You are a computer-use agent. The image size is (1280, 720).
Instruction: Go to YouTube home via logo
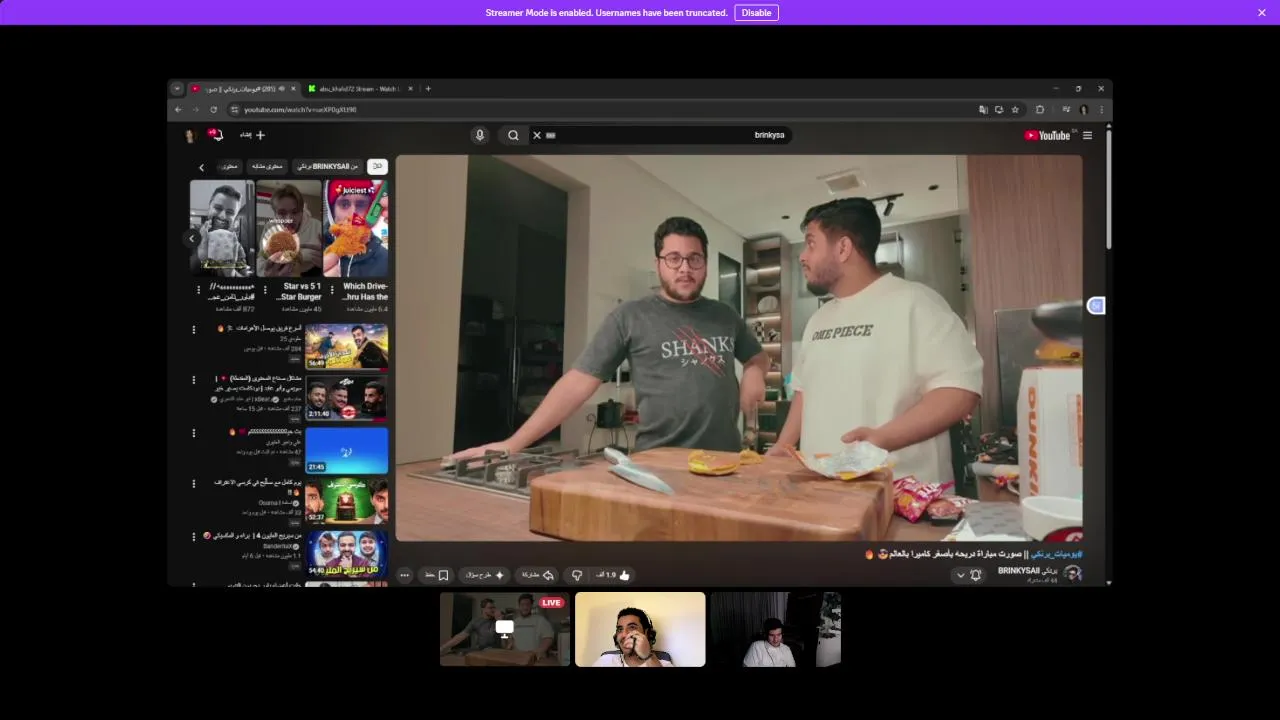[x=1047, y=135]
